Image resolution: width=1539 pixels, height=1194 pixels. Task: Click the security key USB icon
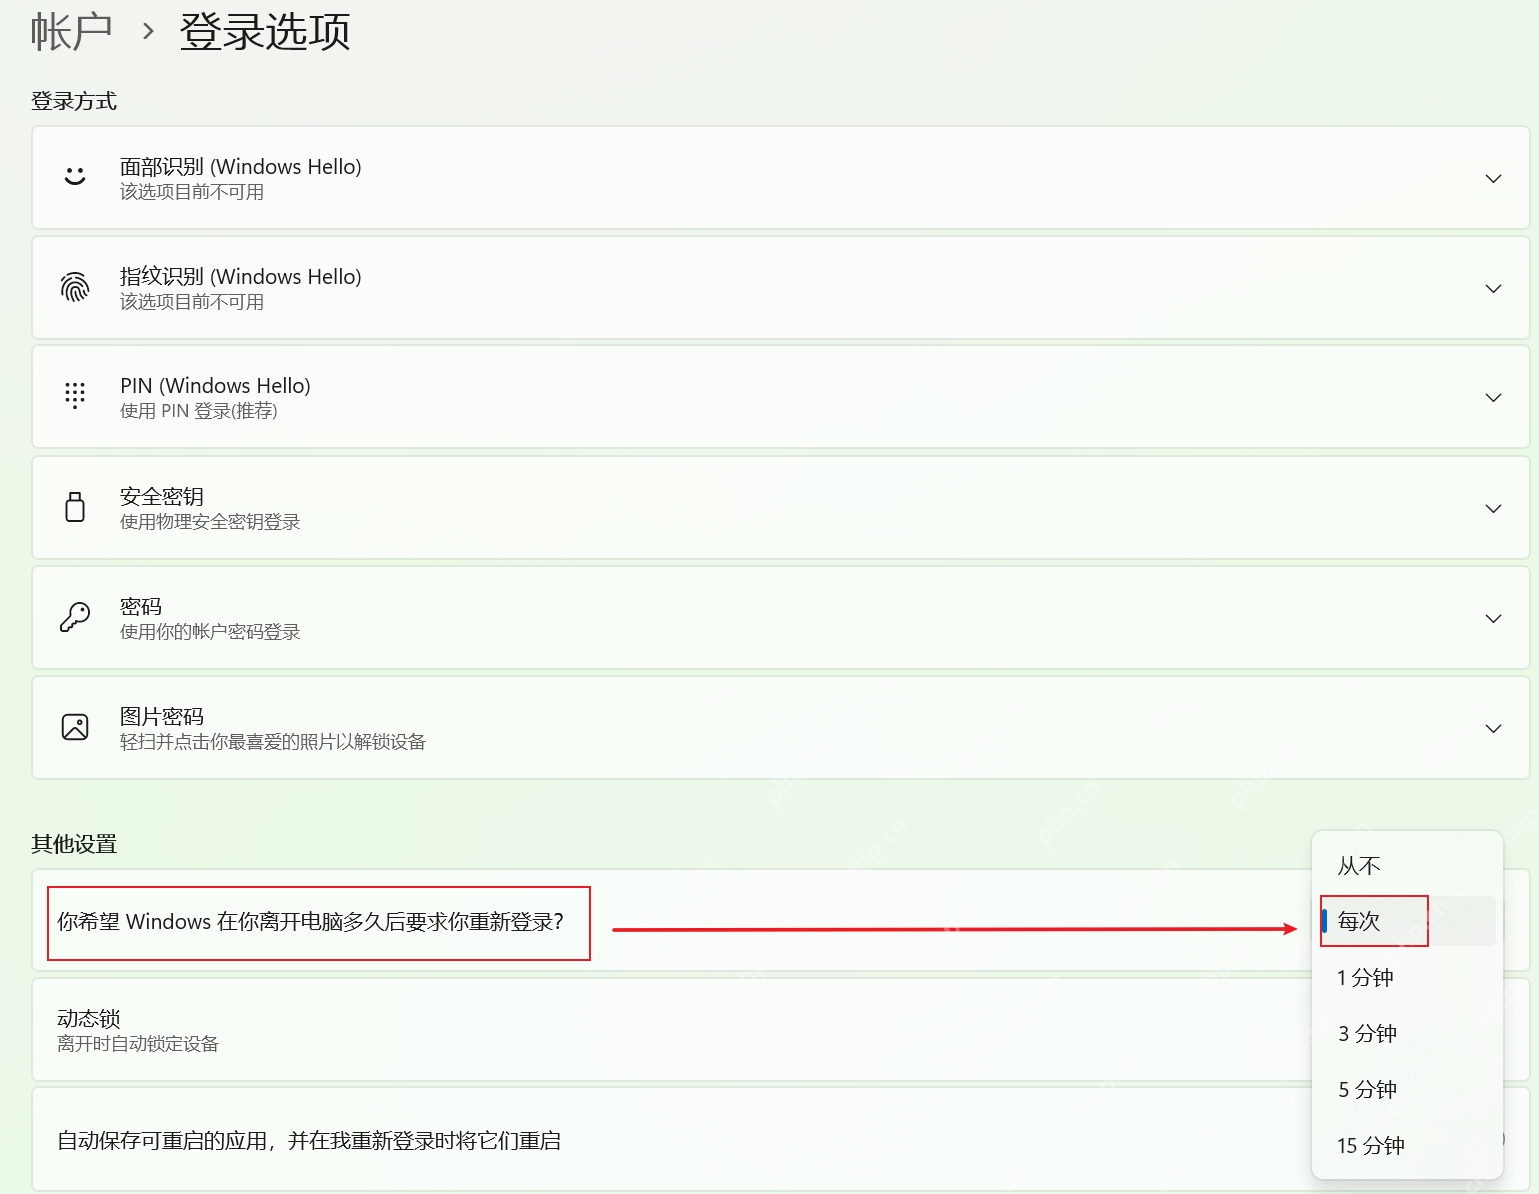pos(75,507)
